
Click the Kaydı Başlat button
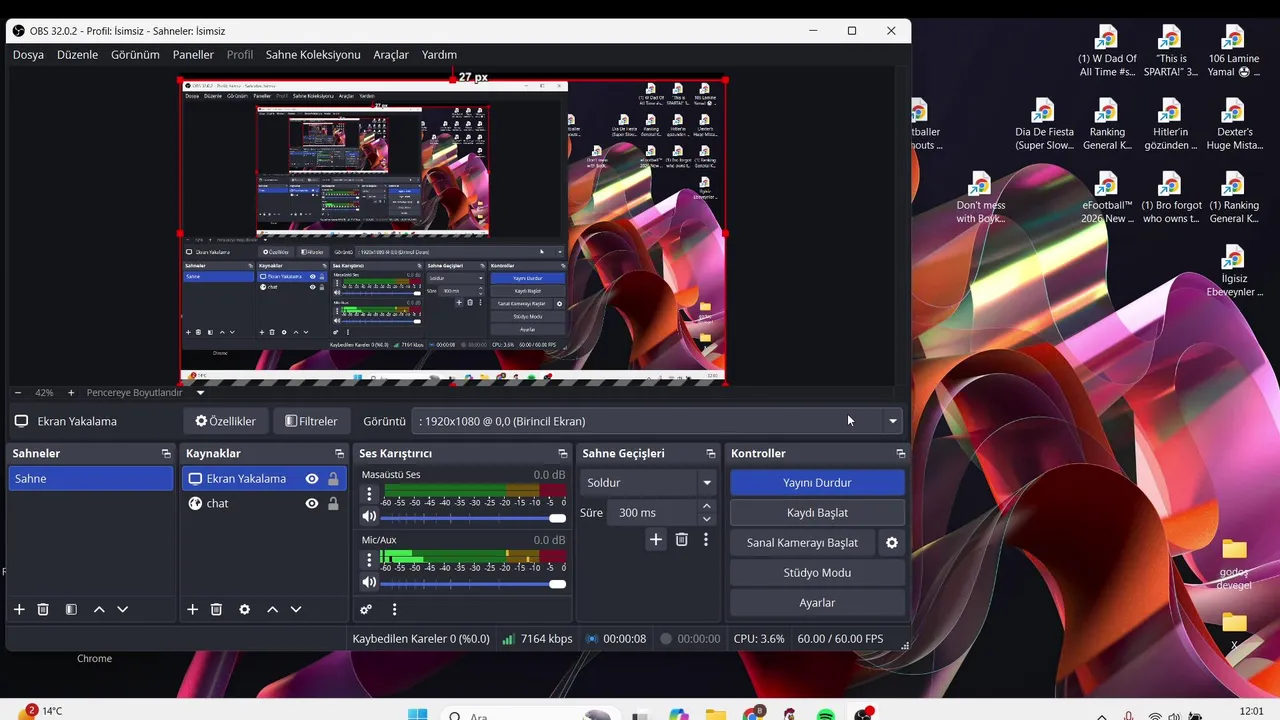pos(817,513)
